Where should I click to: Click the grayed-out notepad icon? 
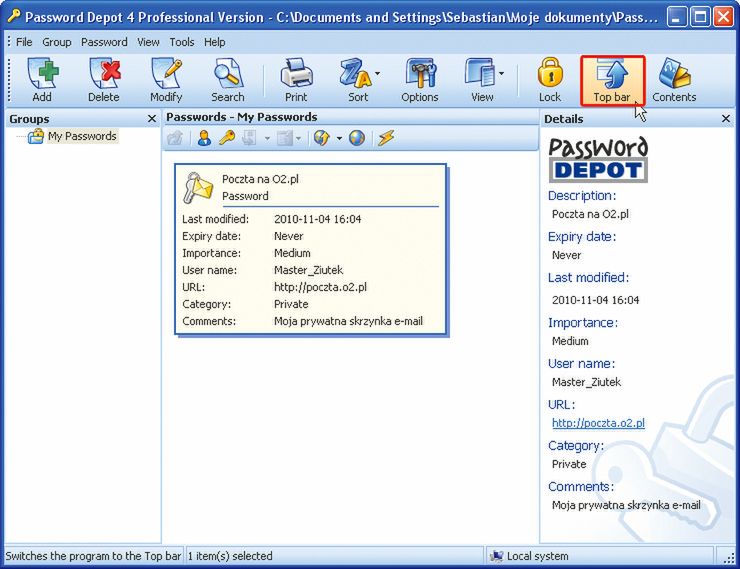(x=285, y=138)
